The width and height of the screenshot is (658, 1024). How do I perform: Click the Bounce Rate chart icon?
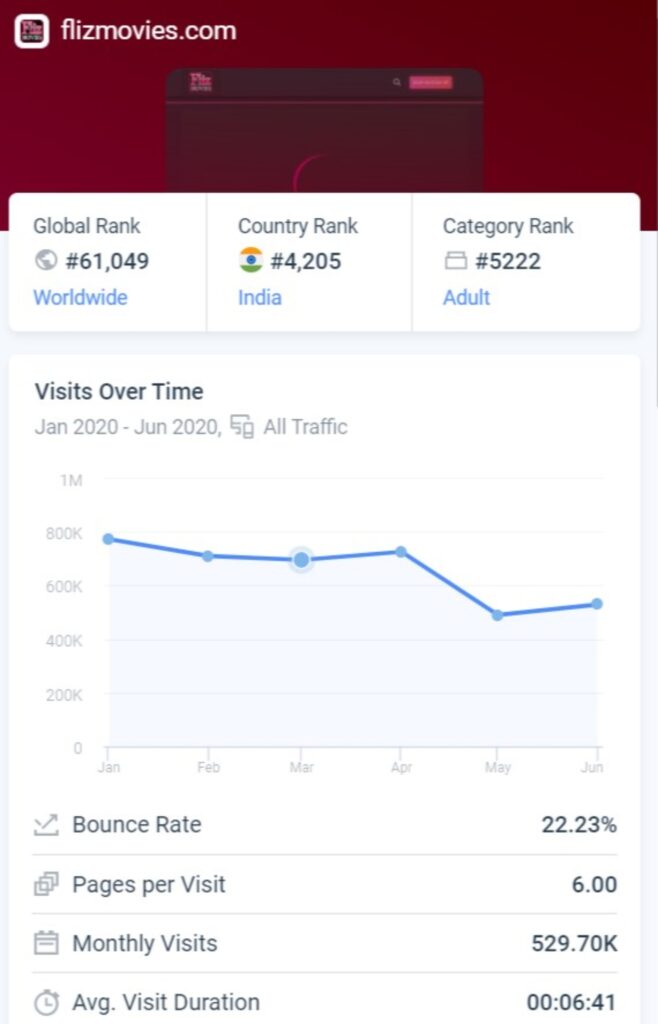(x=46, y=825)
